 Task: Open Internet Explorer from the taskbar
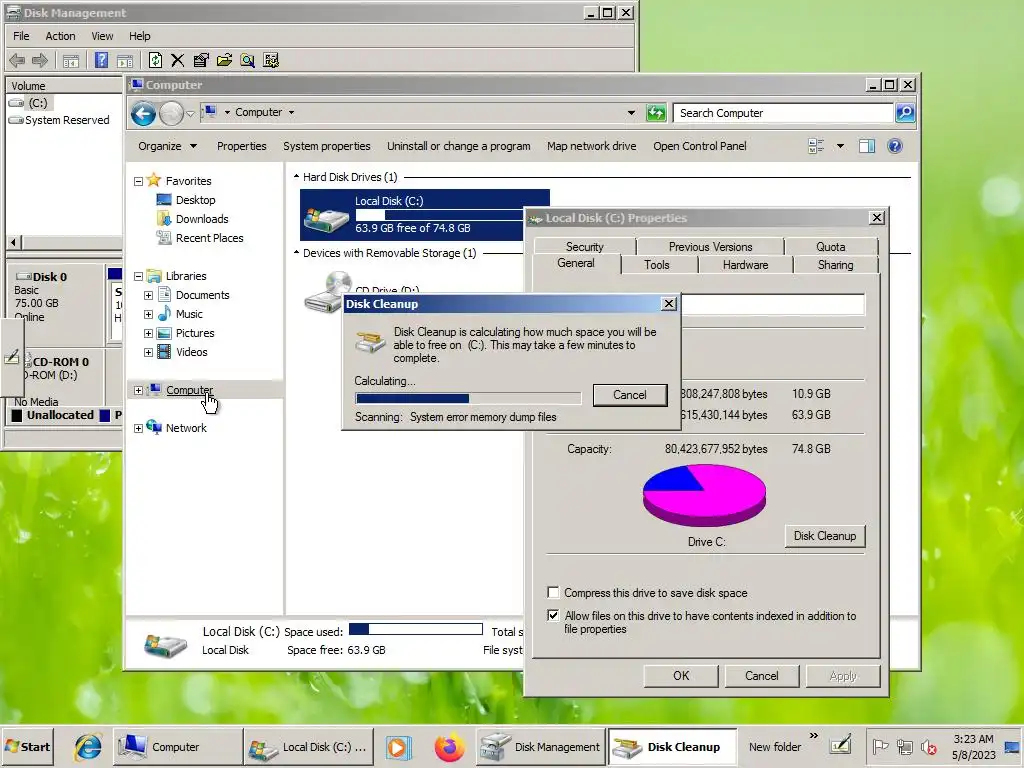click(x=88, y=746)
